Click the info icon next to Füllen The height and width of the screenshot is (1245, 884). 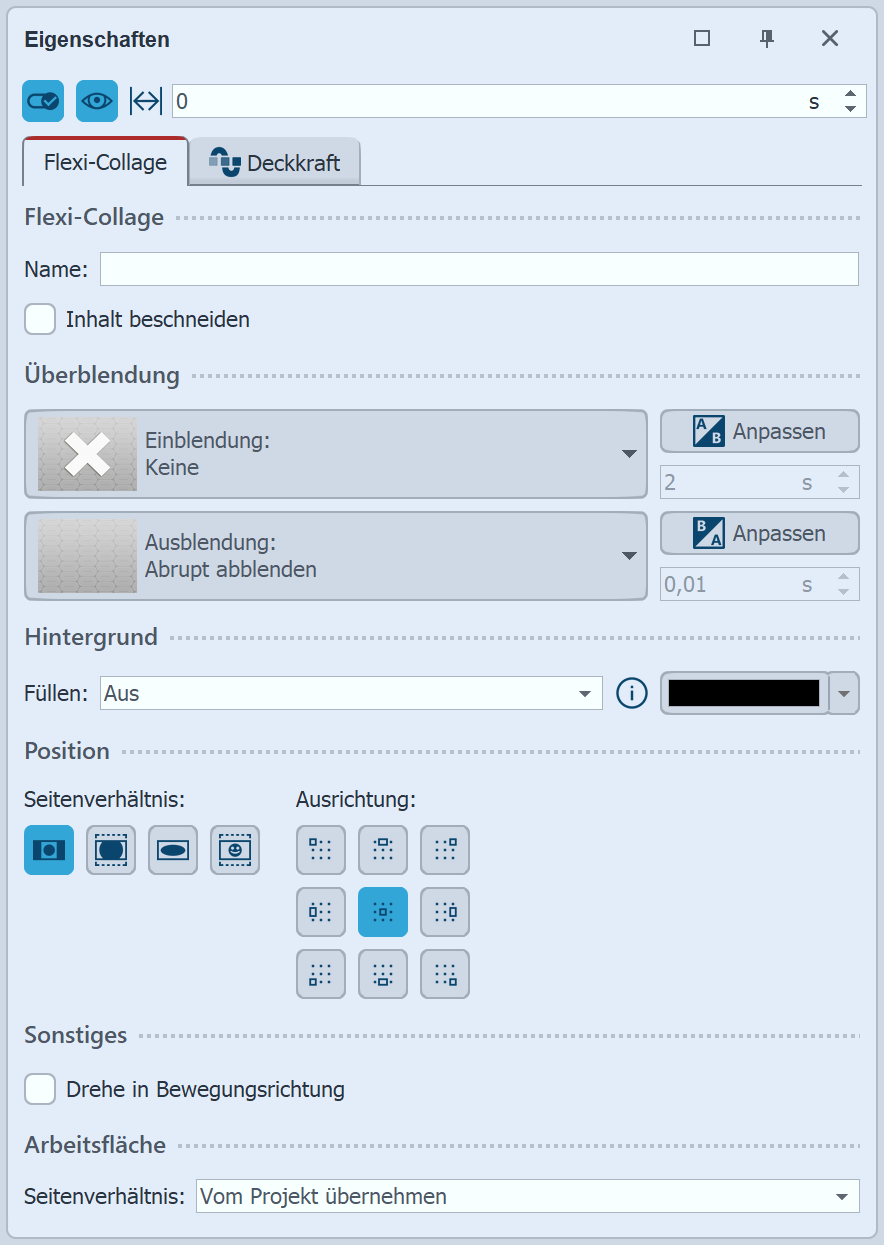point(631,692)
